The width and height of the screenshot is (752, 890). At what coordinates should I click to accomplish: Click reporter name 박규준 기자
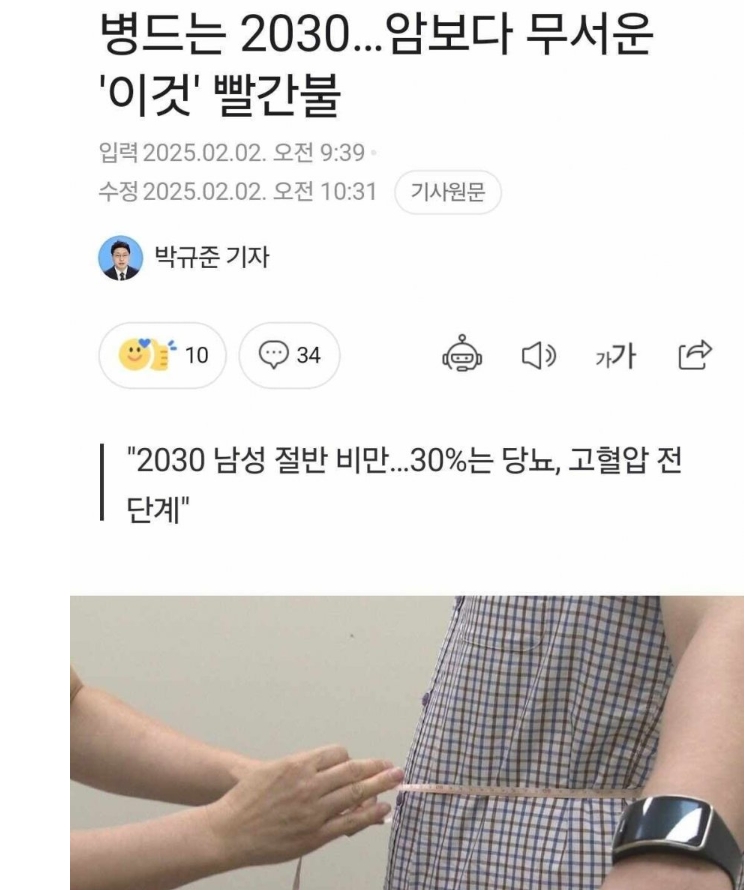point(212,257)
